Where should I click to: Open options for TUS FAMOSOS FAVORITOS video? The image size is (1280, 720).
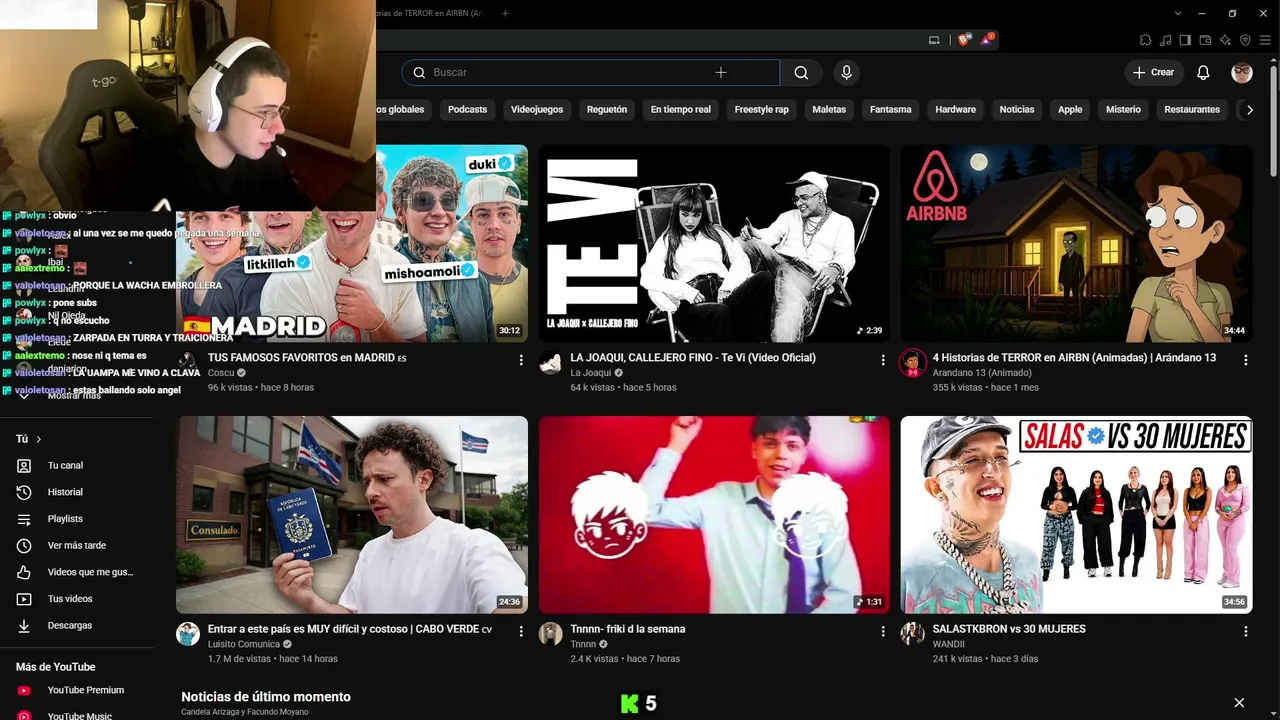pyautogui.click(x=521, y=360)
